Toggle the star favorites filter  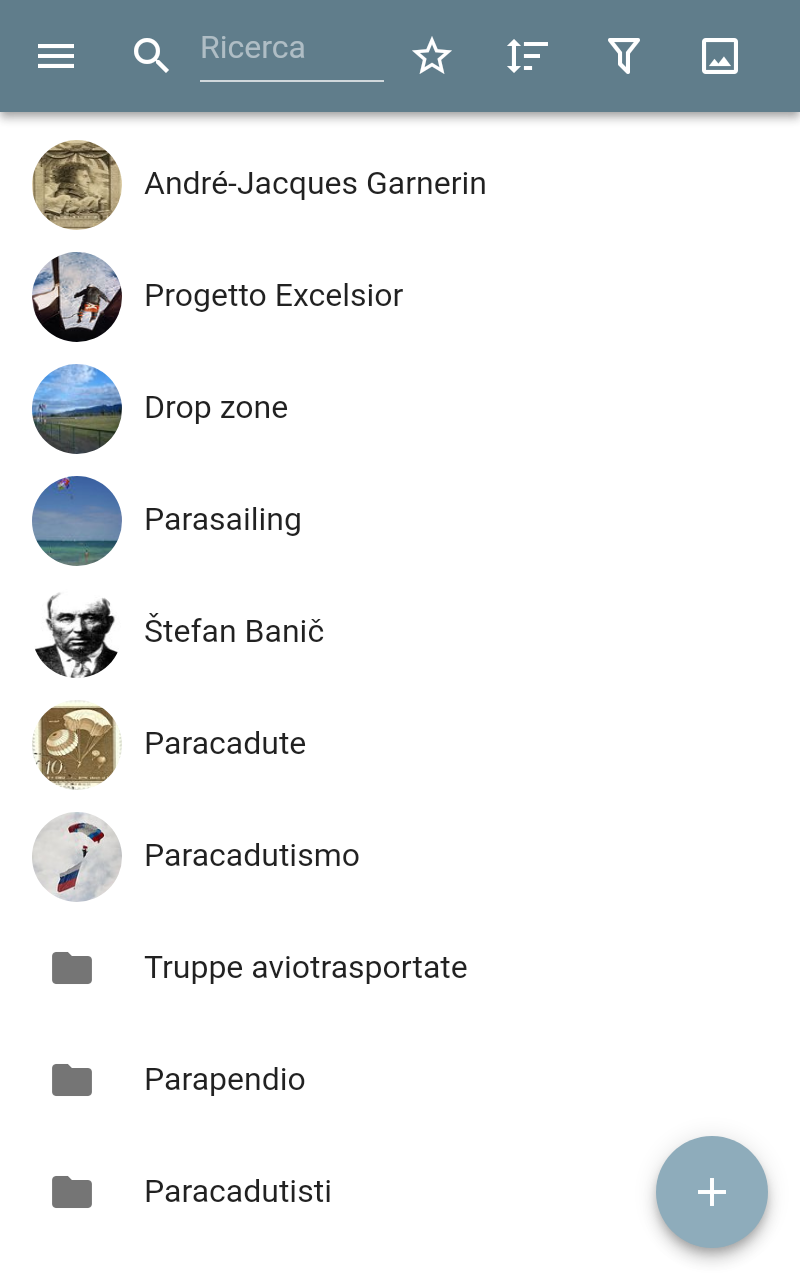point(432,56)
